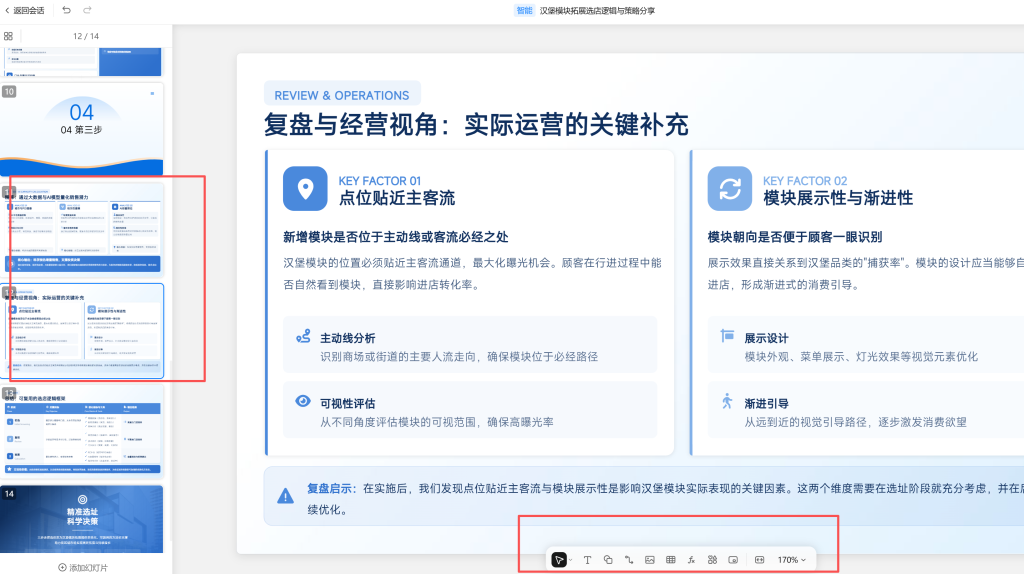Click the 智能 tag beside document title

(x=524, y=10)
